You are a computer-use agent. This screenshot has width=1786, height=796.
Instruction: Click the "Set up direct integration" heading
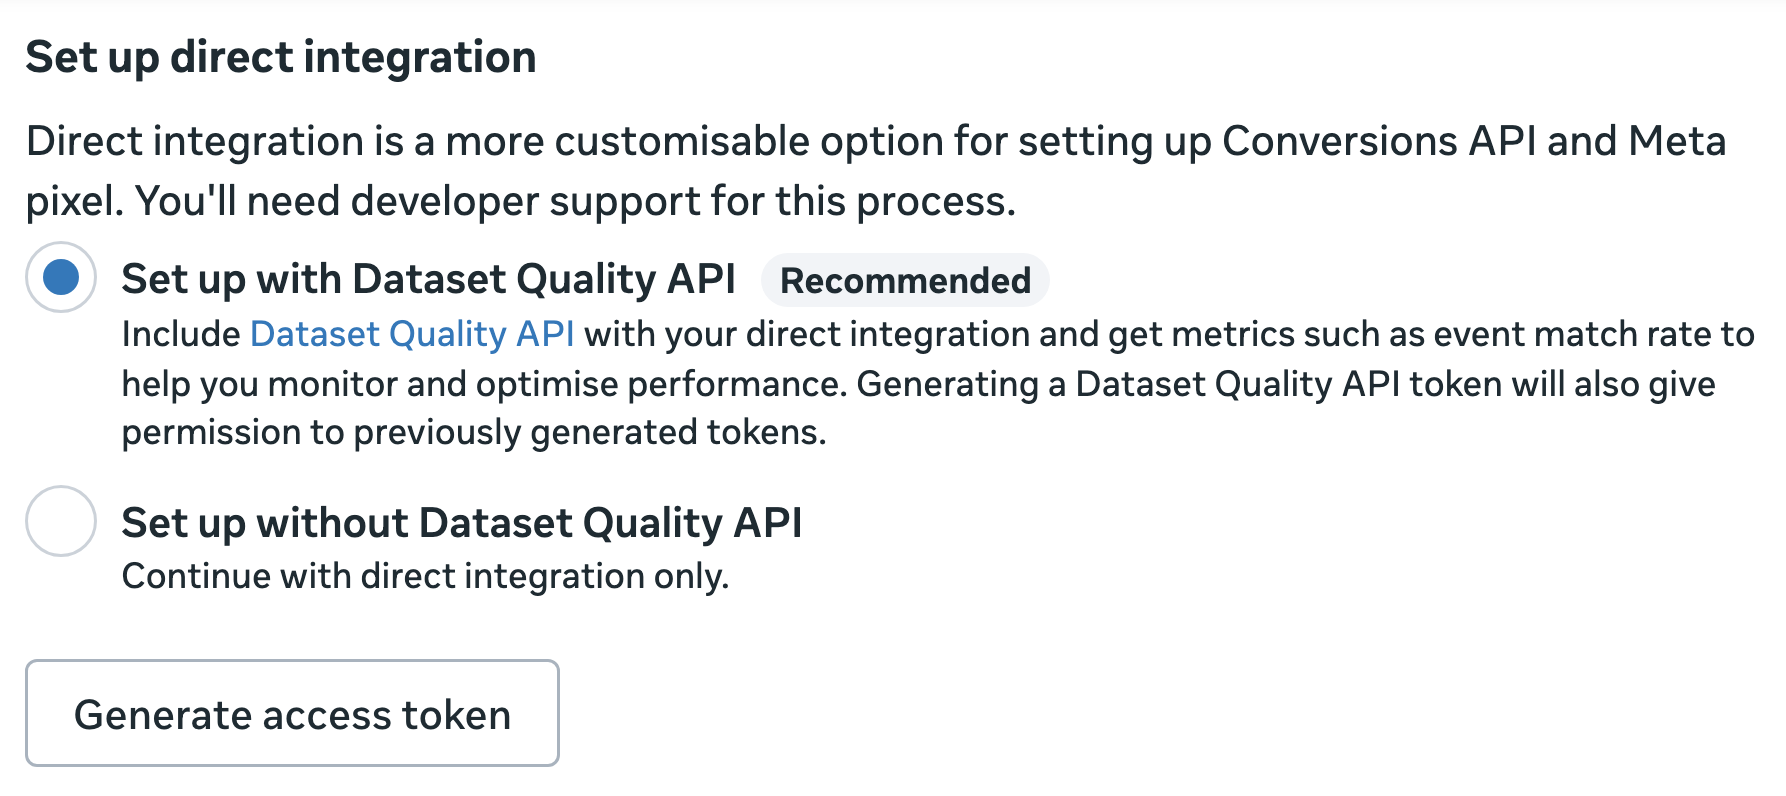pyautogui.click(x=281, y=57)
